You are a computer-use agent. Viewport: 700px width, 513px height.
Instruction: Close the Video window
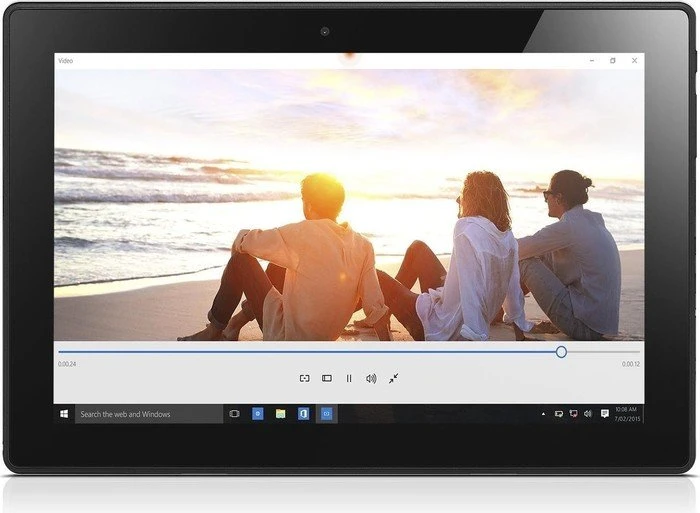pyautogui.click(x=634, y=61)
